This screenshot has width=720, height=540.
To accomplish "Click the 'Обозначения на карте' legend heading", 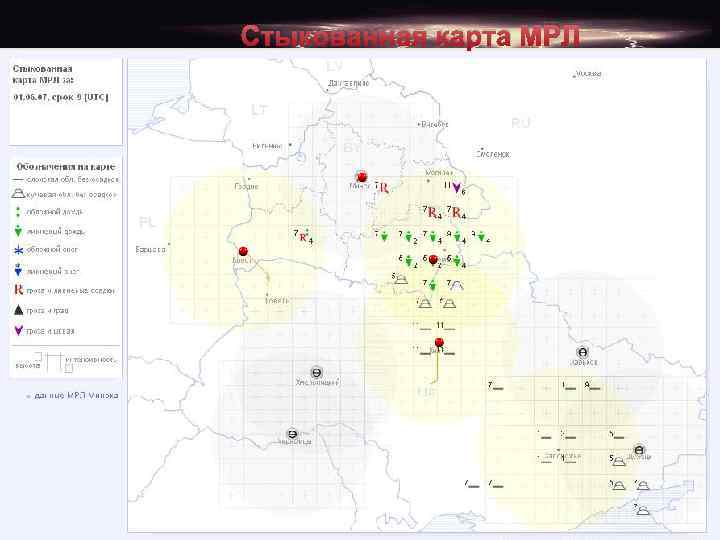I will point(66,167).
